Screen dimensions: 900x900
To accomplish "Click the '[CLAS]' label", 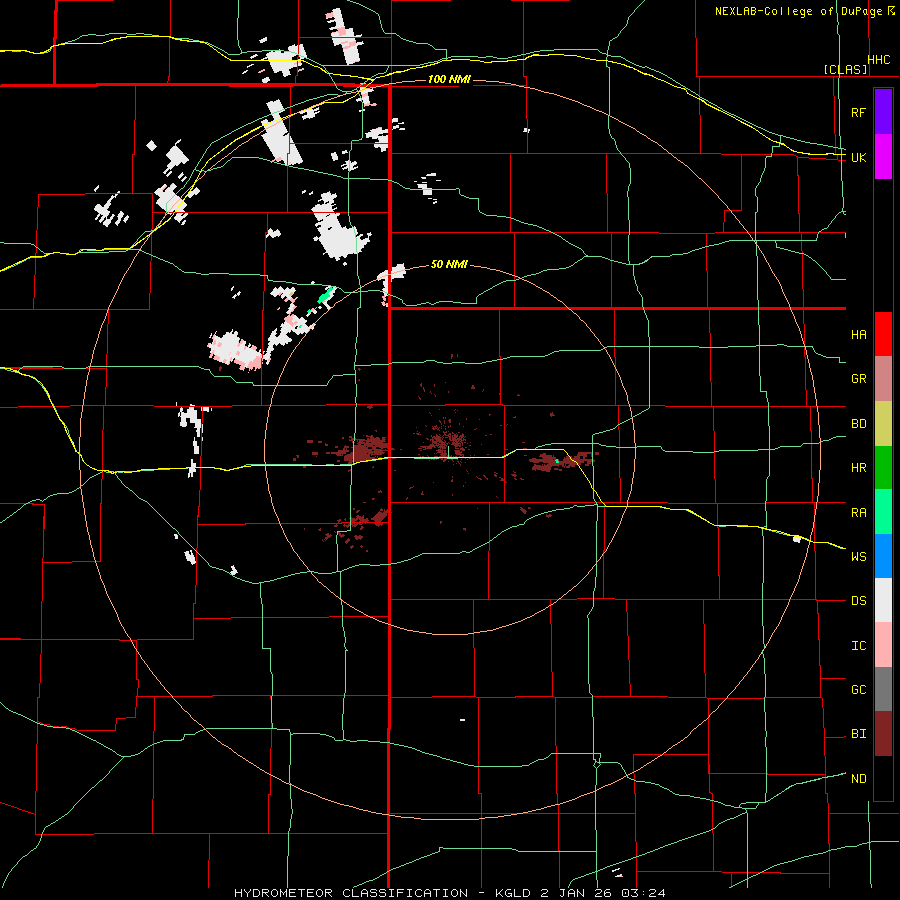I will 845,69.
